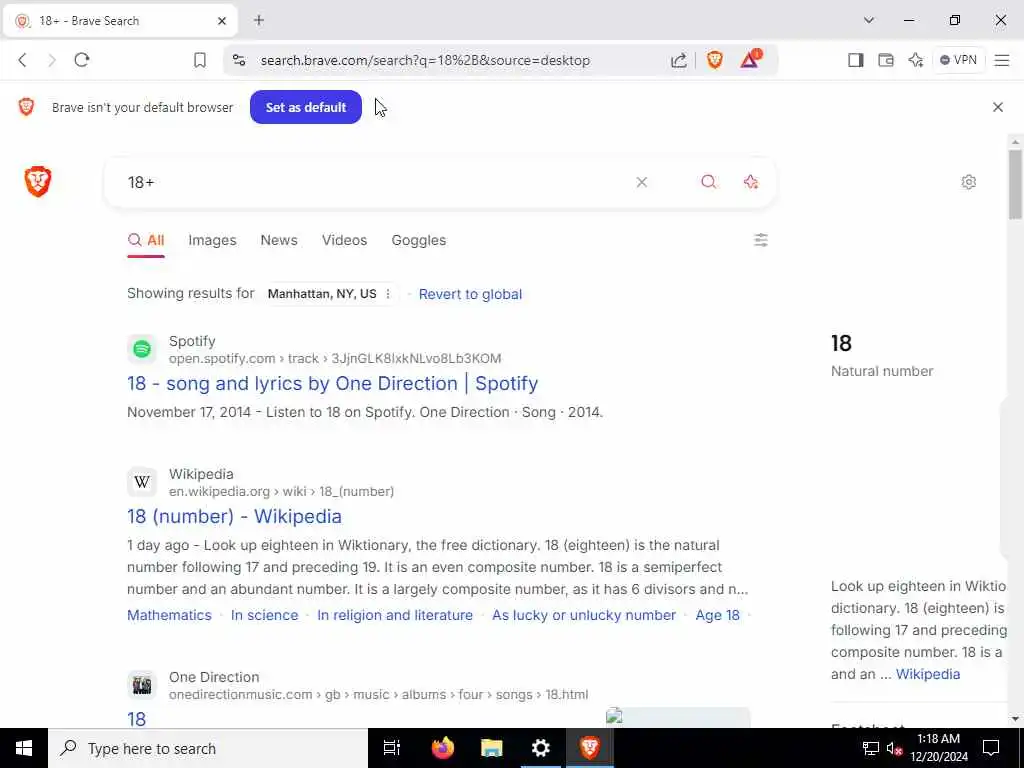Expand the tab search dropdown chevron

pyautogui.click(x=869, y=20)
